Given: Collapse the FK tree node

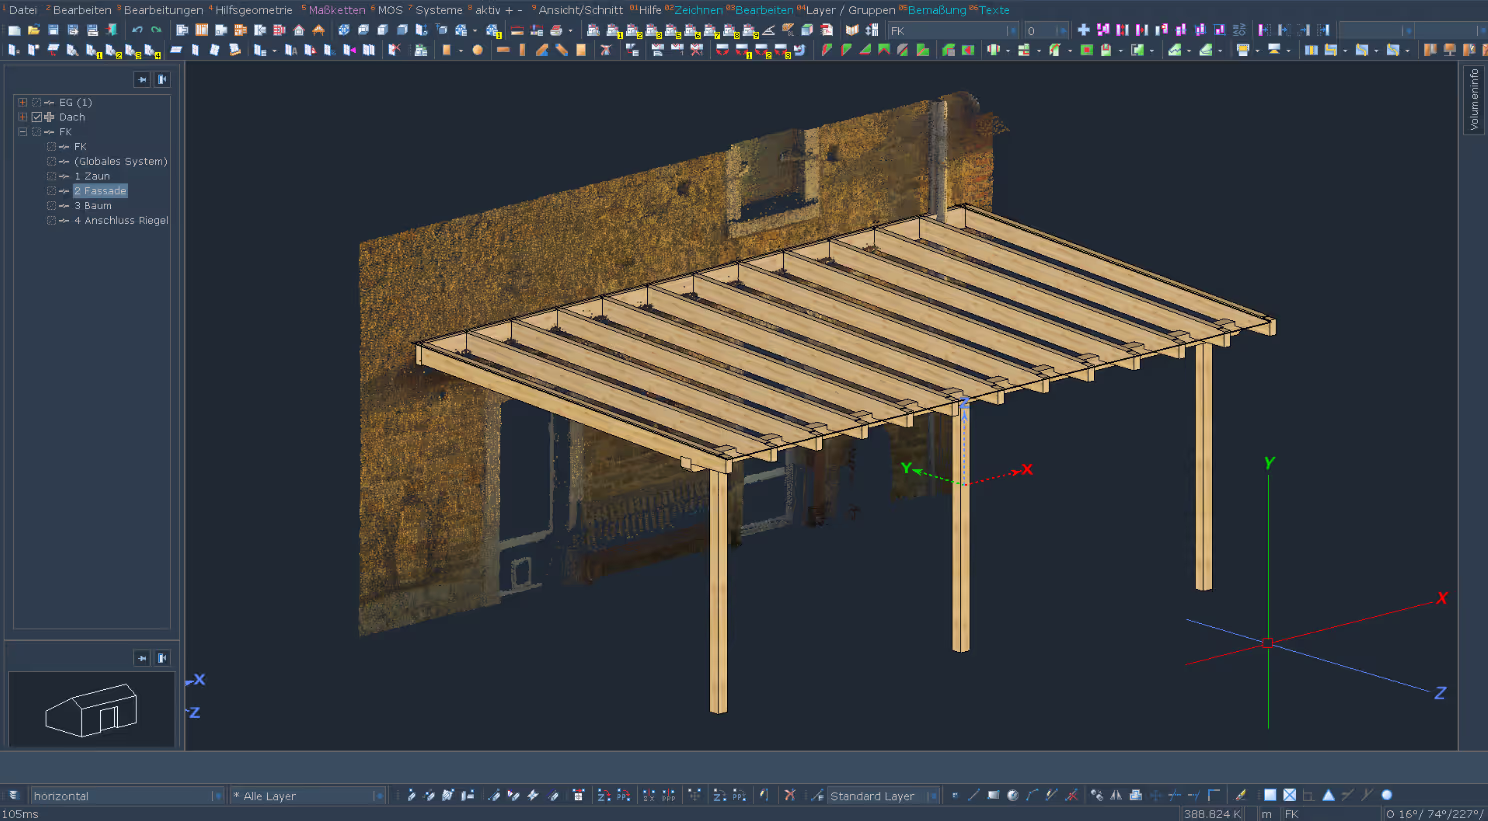Looking at the screenshot, I should point(22,132).
